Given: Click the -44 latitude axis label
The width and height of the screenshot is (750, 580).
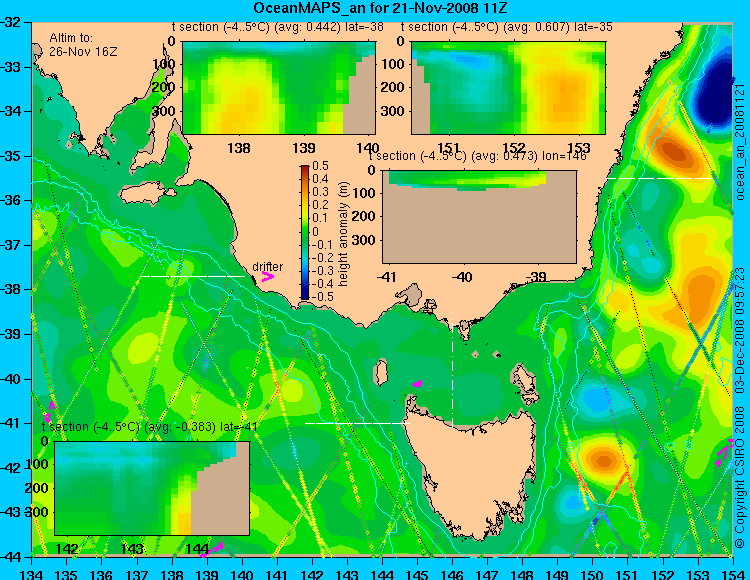Looking at the screenshot, I should 11,557.
